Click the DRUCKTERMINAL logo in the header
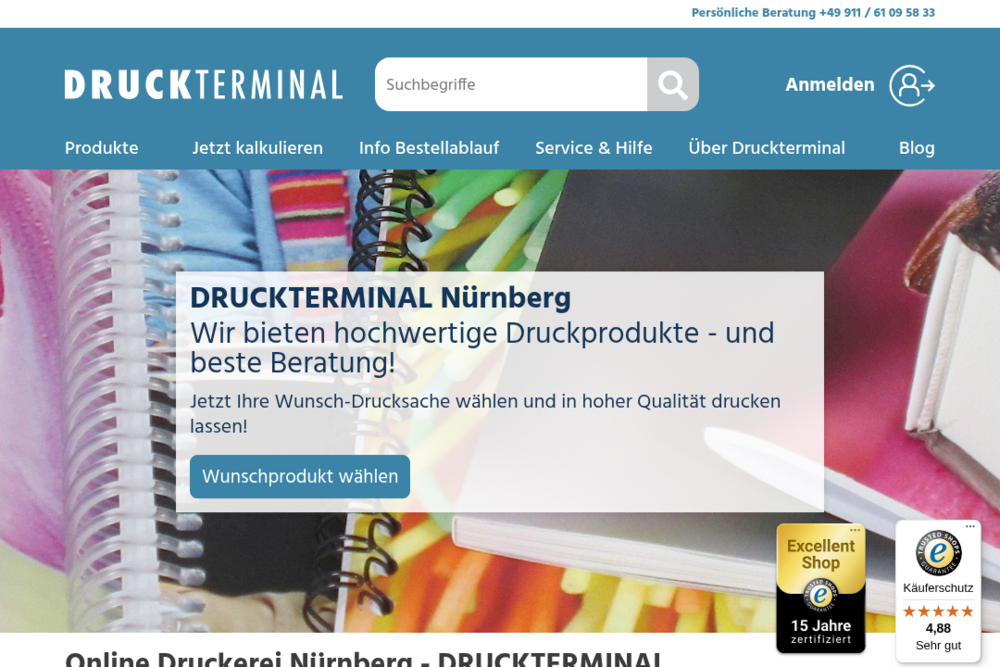Viewport: 1000px width, 667px height. [204, 85]
